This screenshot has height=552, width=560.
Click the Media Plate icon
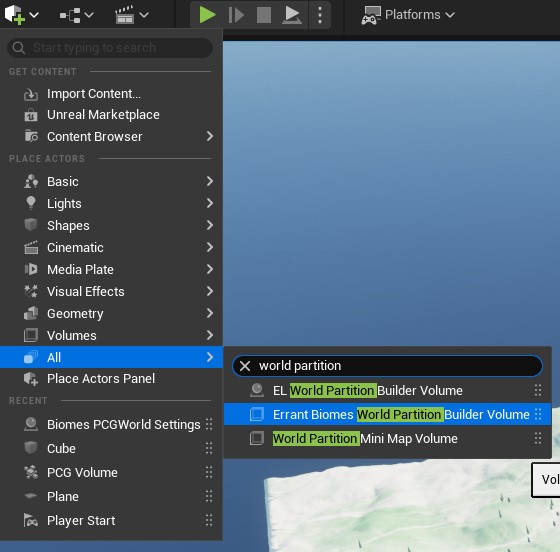pyautogui.click(x=31, y=269)
